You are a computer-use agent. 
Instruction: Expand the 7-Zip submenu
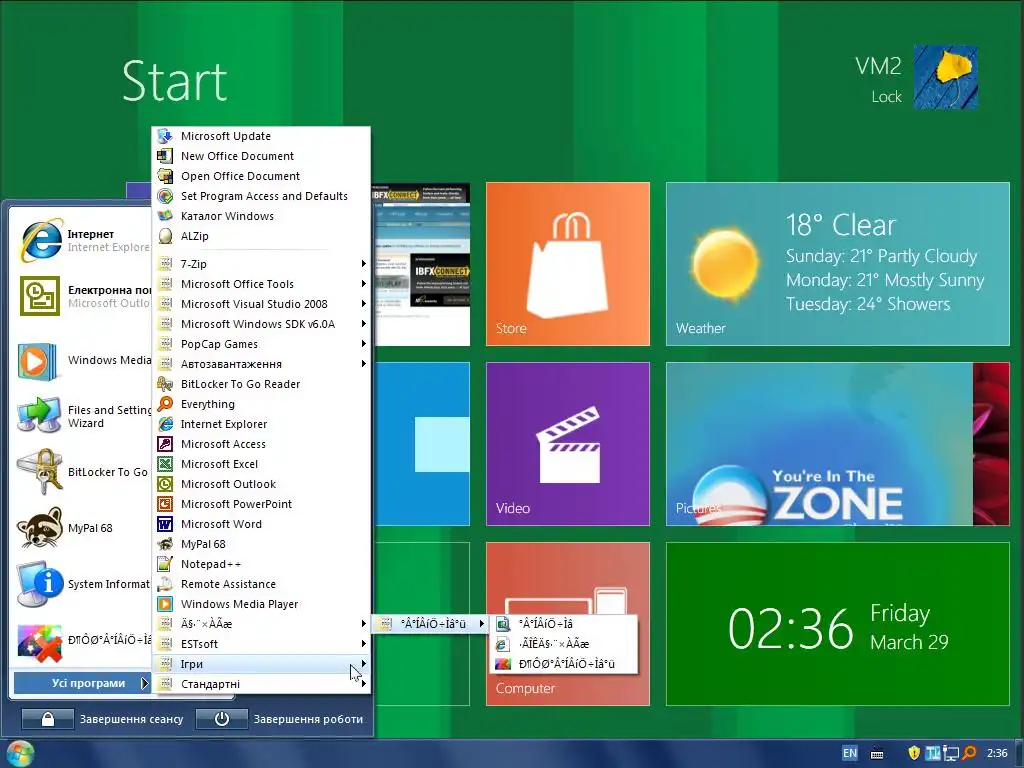point(261,264)
